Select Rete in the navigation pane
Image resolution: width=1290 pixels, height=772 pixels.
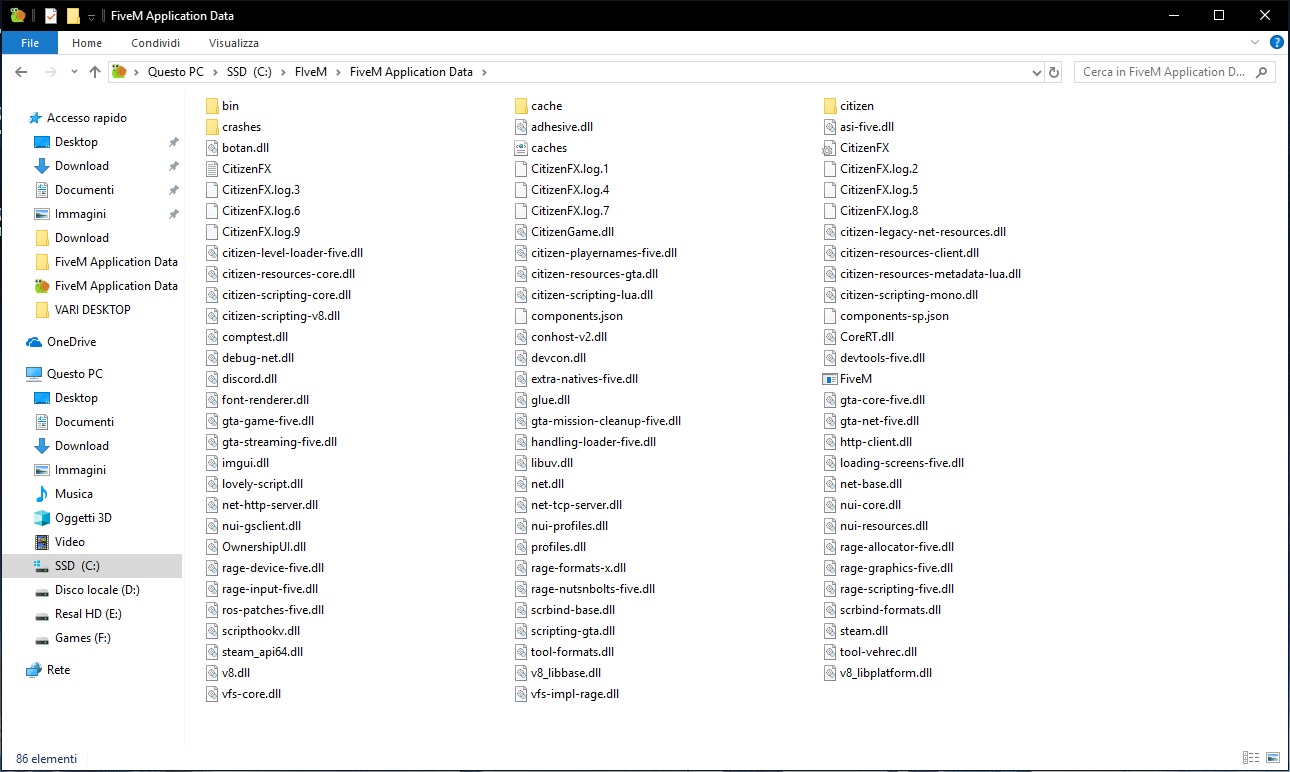click(48, 670)
